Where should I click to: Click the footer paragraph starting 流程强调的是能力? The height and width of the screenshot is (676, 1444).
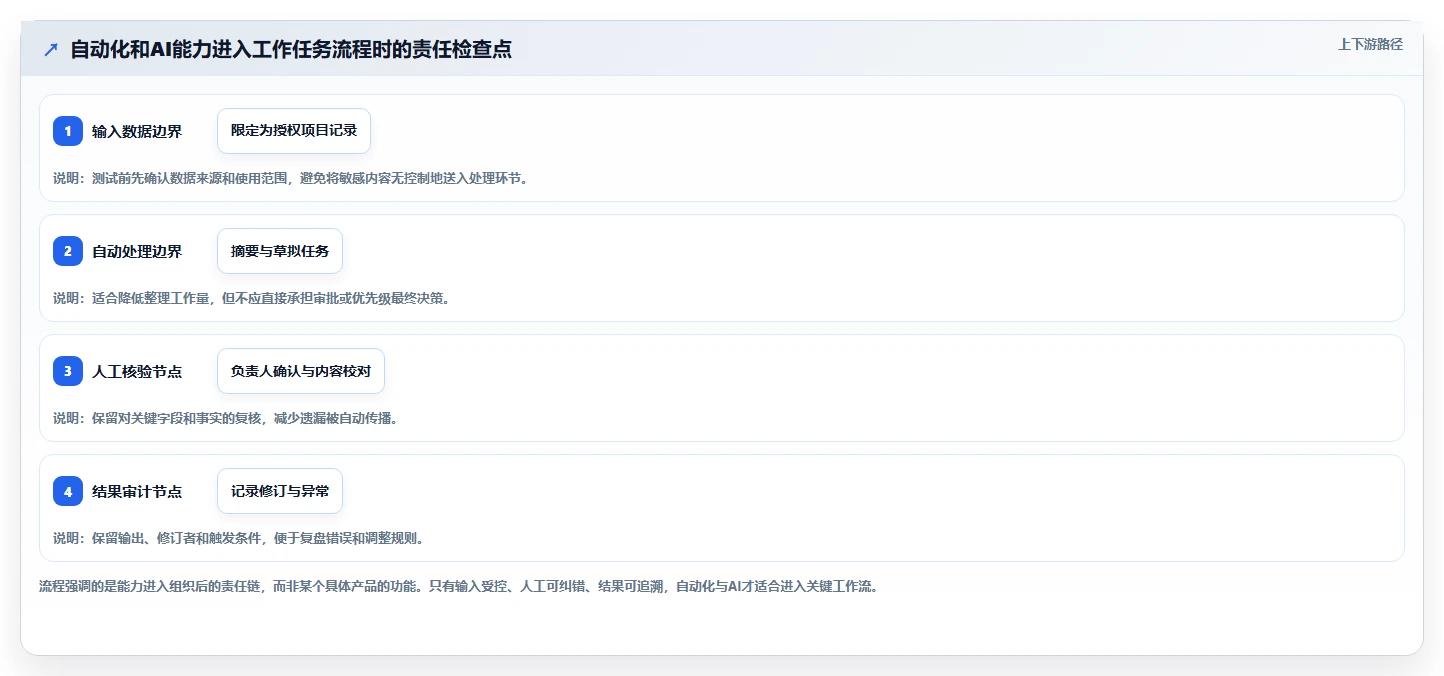coord(458,586)
